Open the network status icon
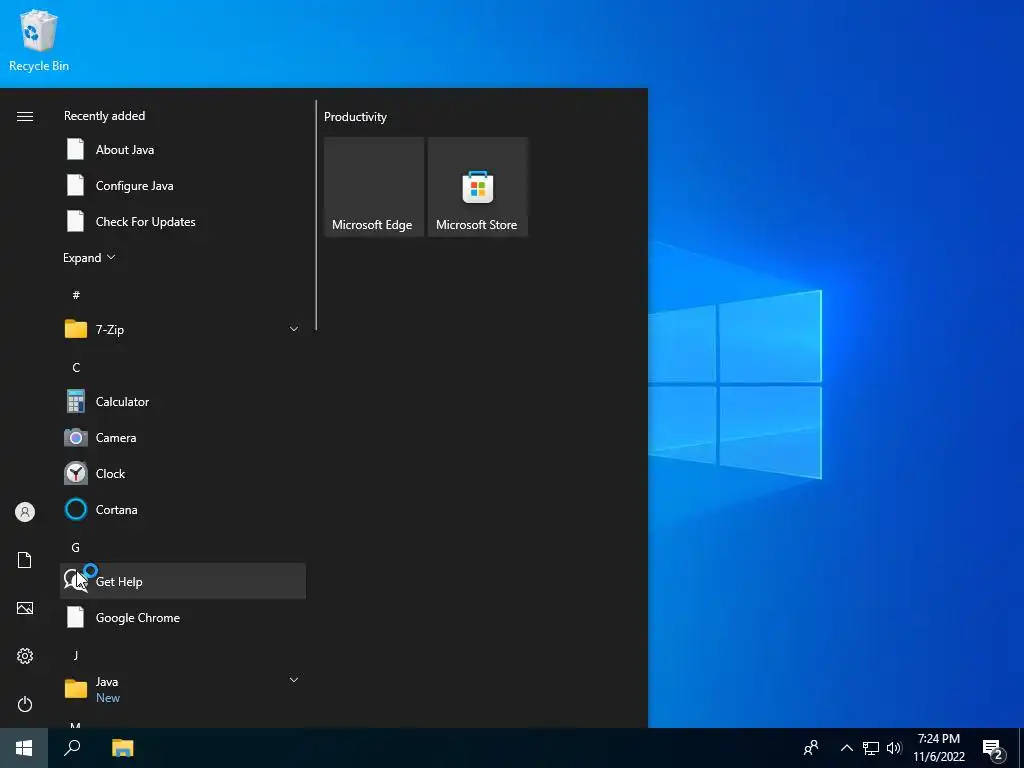Image resolution: width=1024 pixels, height=768 pixels. (871, 748)
